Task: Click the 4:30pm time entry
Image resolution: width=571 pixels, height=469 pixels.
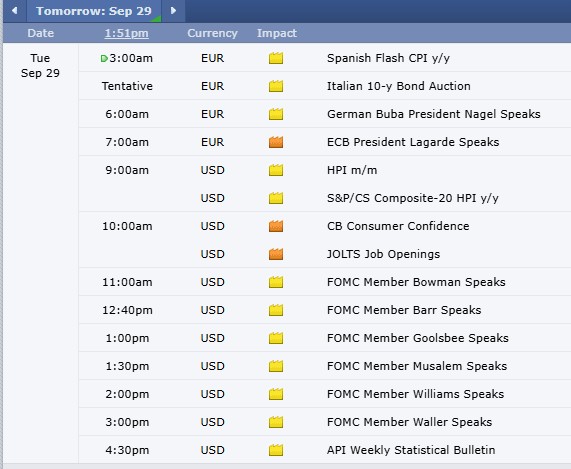Action: point(127,450)
